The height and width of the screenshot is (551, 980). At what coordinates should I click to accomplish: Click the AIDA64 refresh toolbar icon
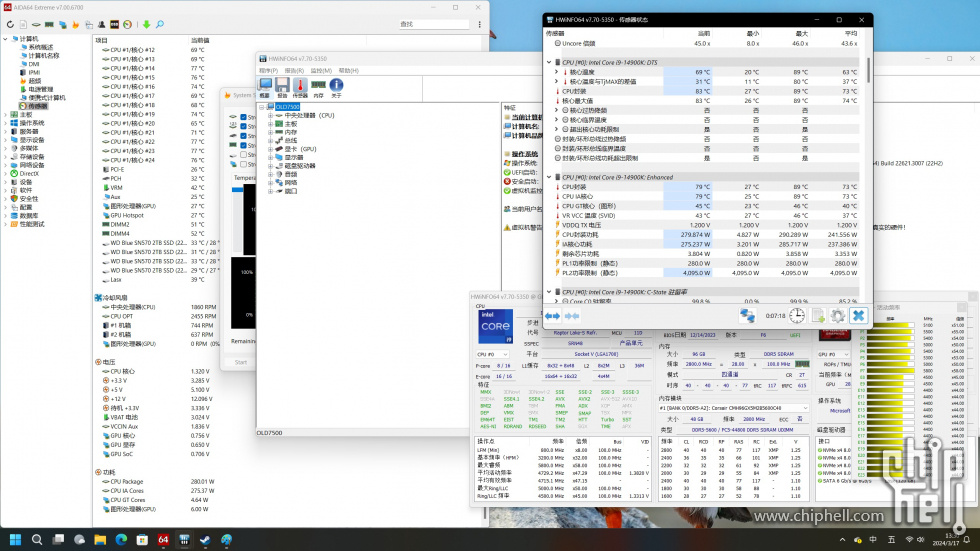pos(10,24)
